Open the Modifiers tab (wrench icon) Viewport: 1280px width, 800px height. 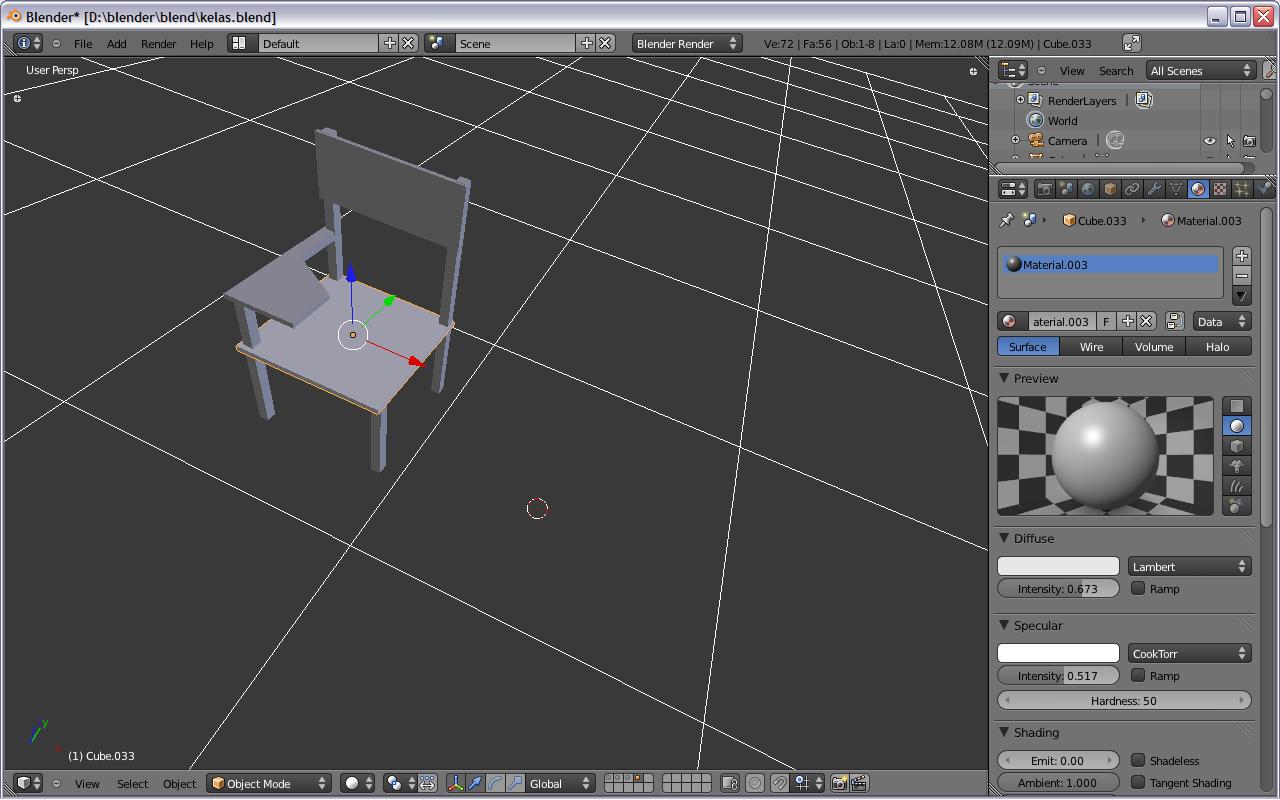coord(1154,189)
